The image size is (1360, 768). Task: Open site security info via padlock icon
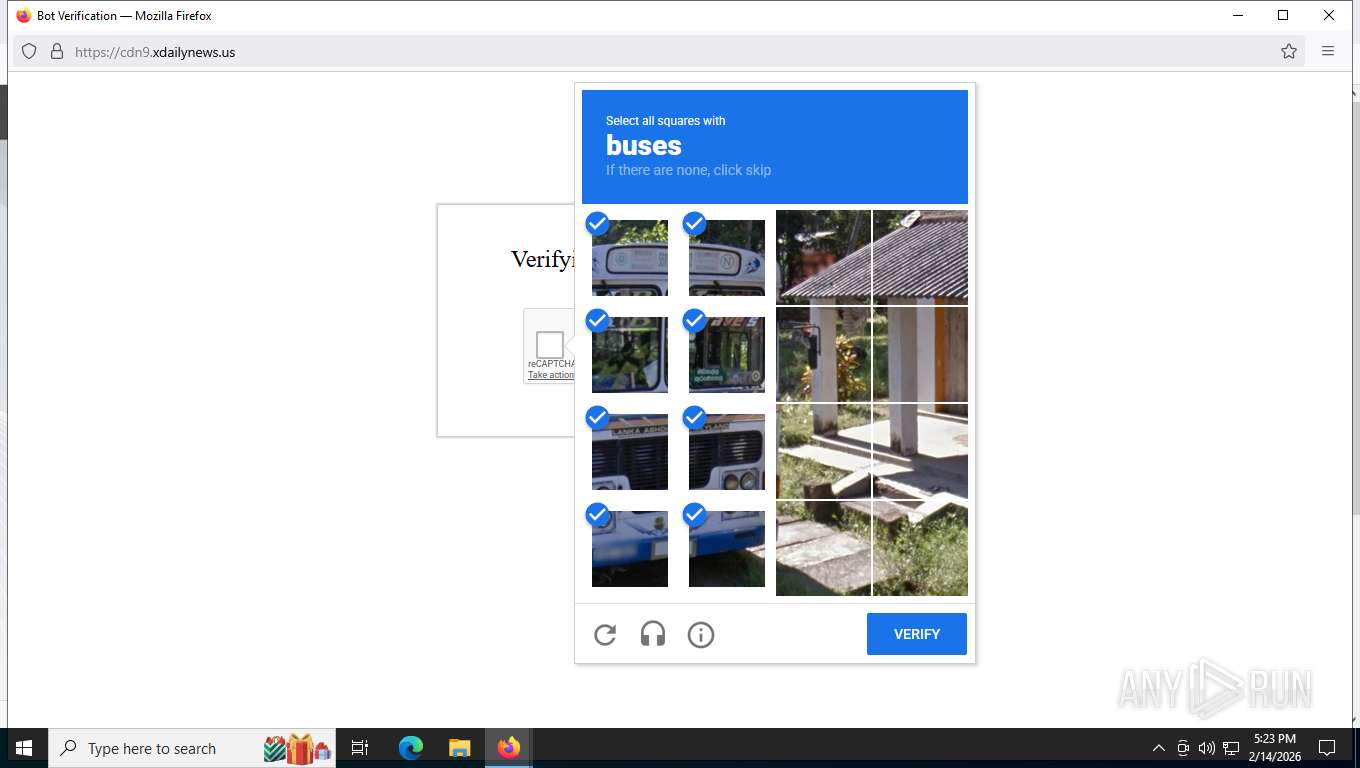[57, 51]
